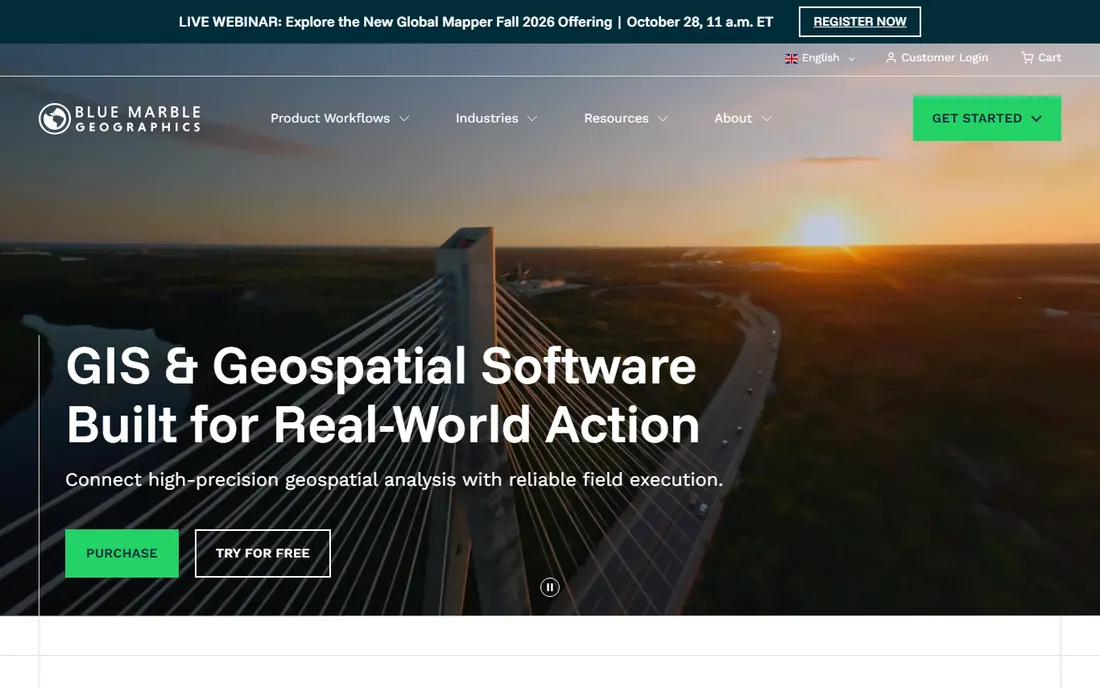Click the UK flag language icon
The image size is (1100, 688).
791,58
